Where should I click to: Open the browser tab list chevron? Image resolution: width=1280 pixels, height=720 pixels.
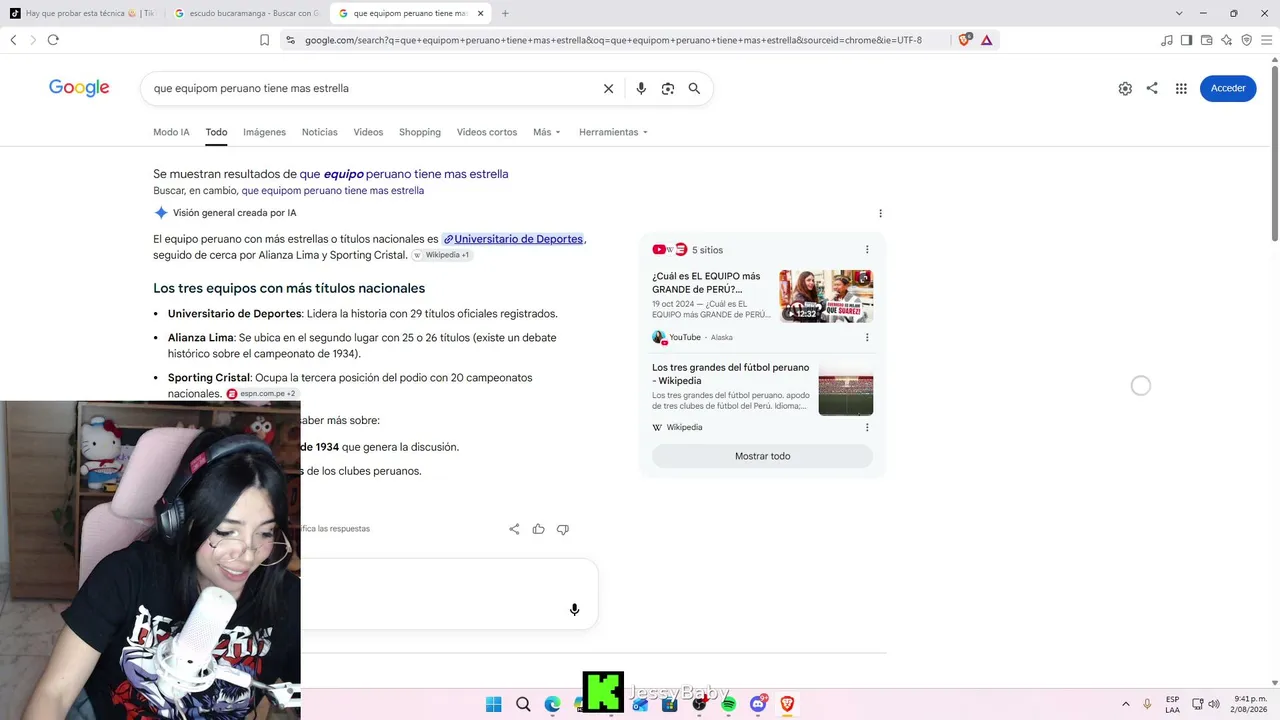(x=1179, y=13)
